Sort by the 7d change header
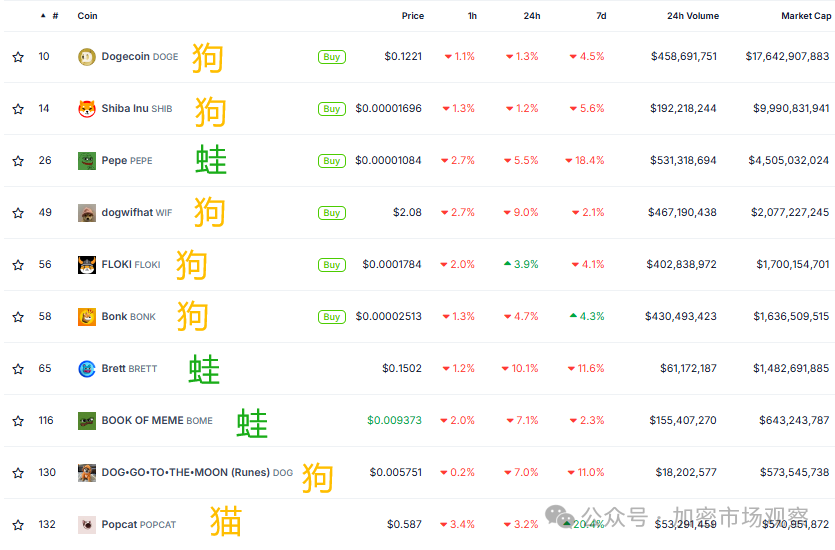Viewport: 835px width, 550px height. point(600,16)
